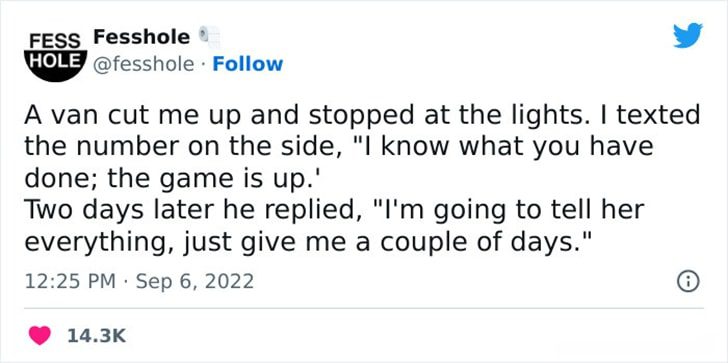Click the last line about "a couple of days"
728x363 pixels.
tap(308, 242)
